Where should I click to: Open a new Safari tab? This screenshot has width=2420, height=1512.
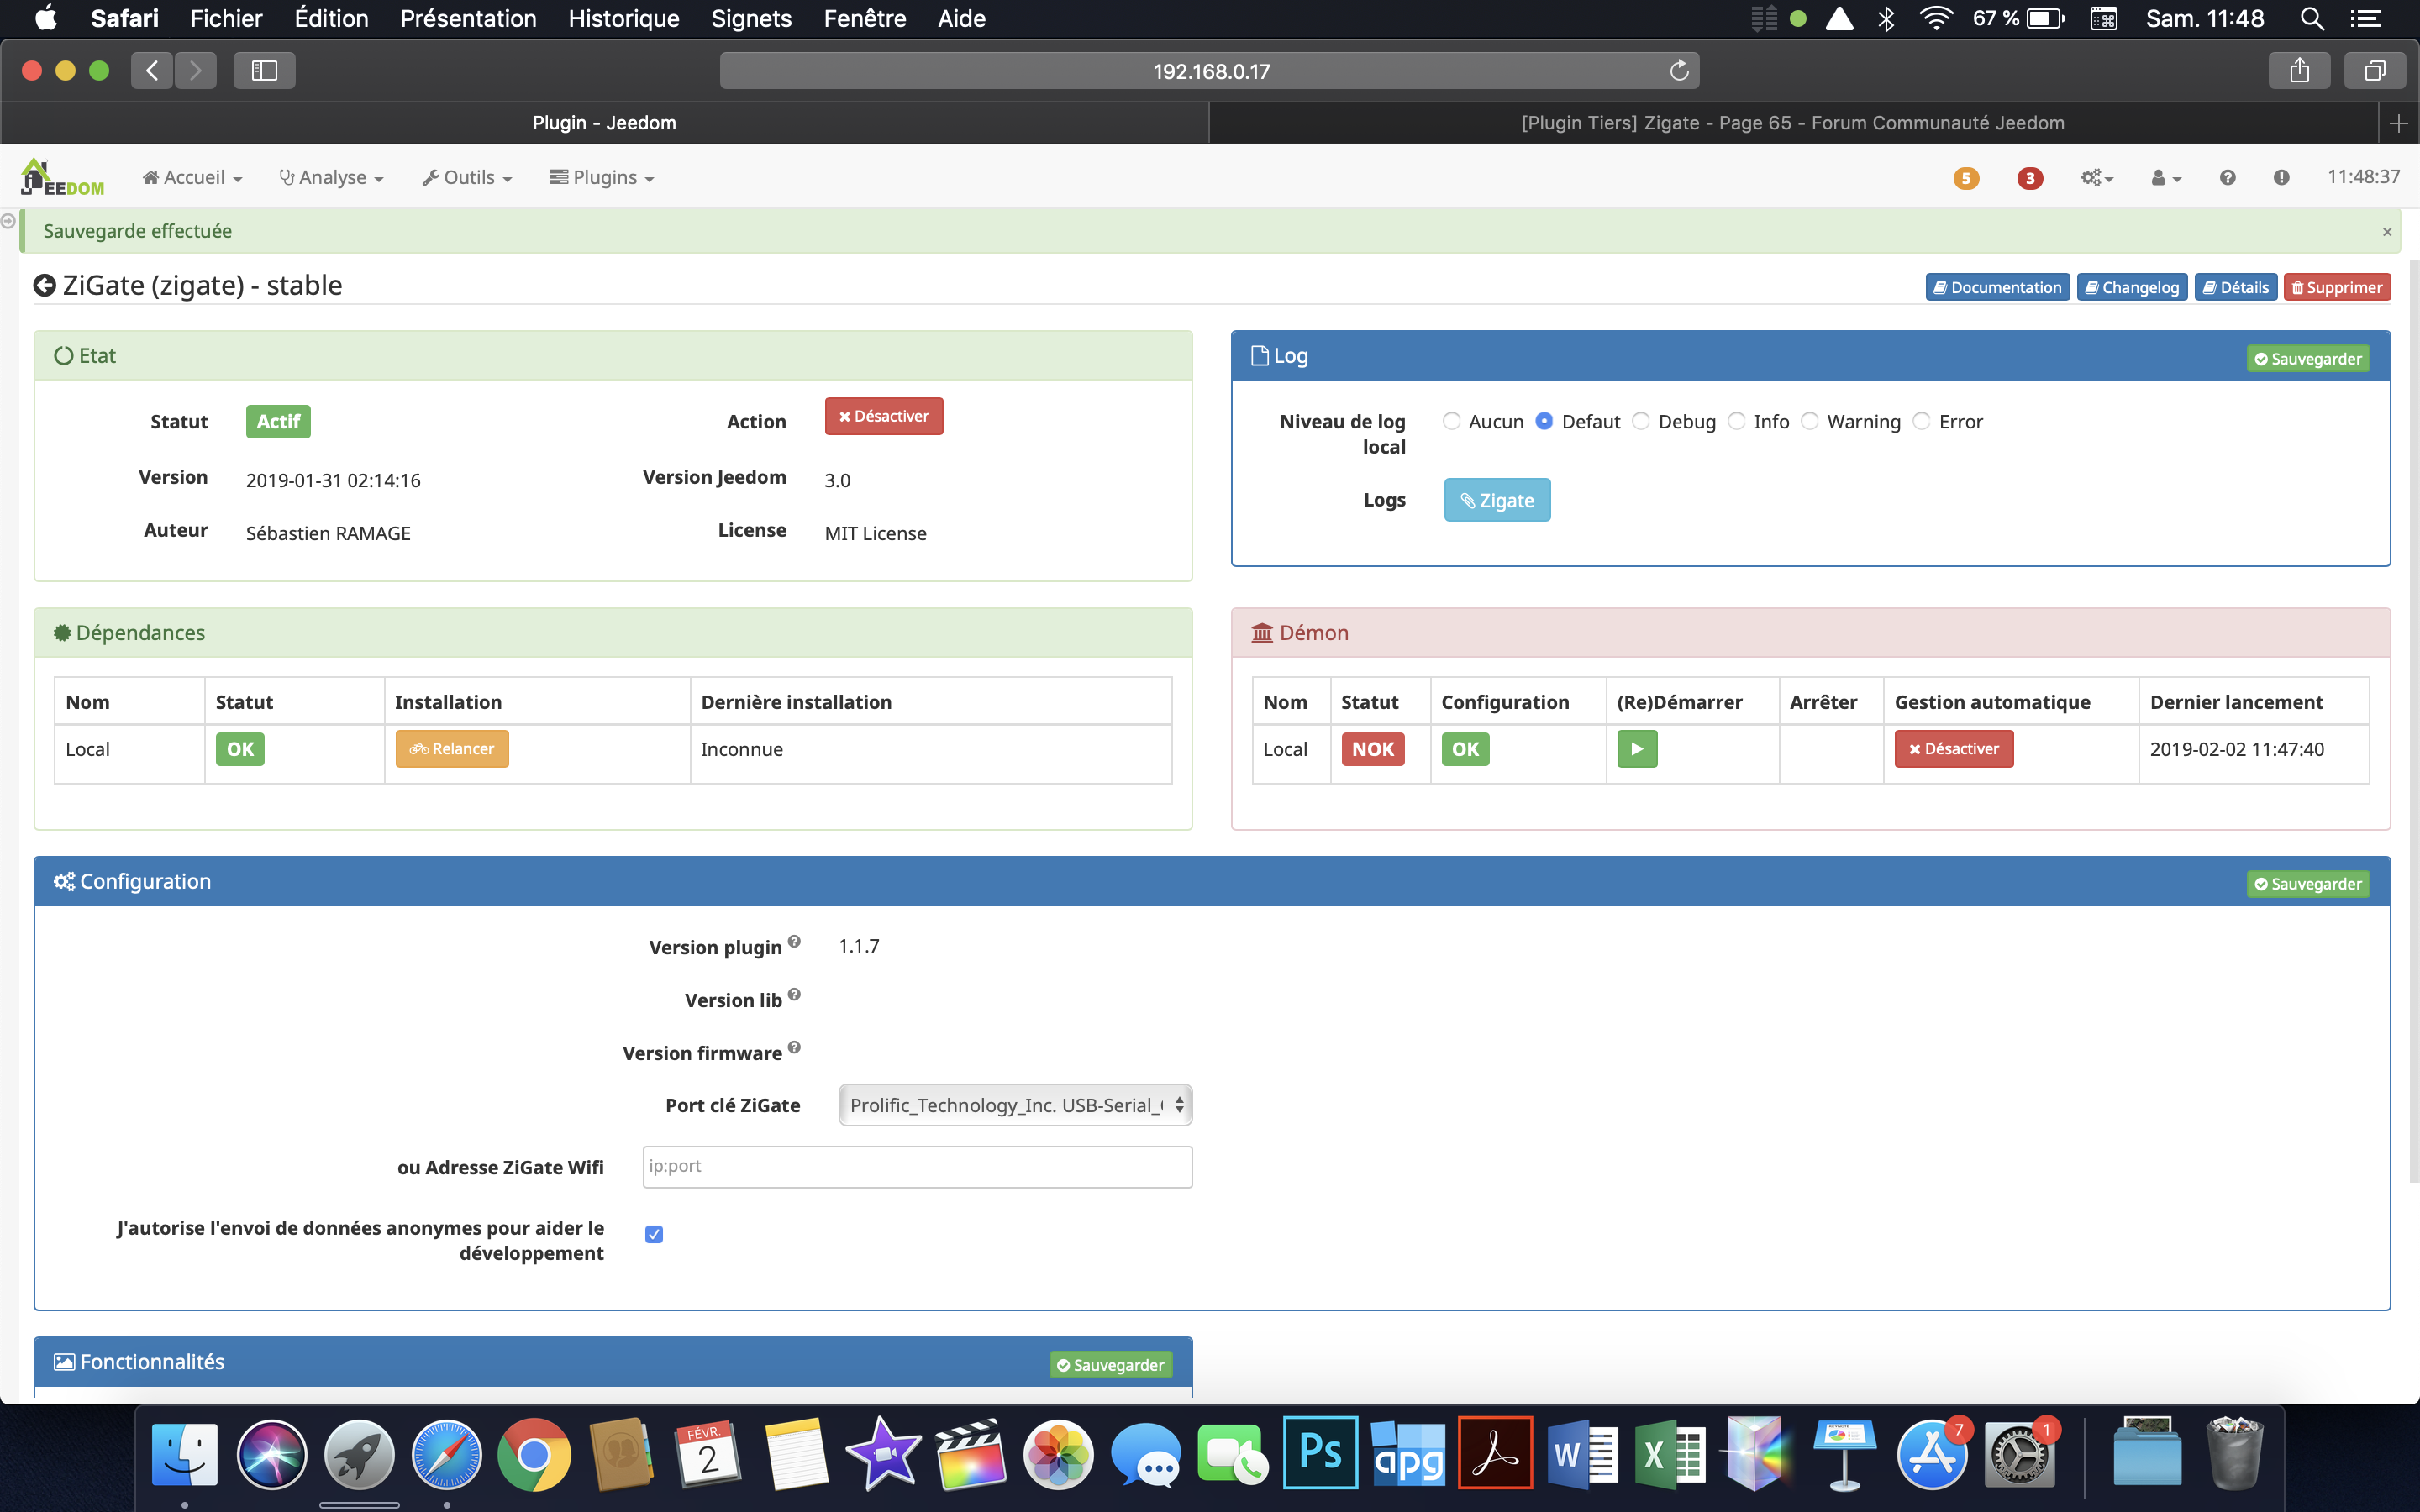pos(2398,123)
